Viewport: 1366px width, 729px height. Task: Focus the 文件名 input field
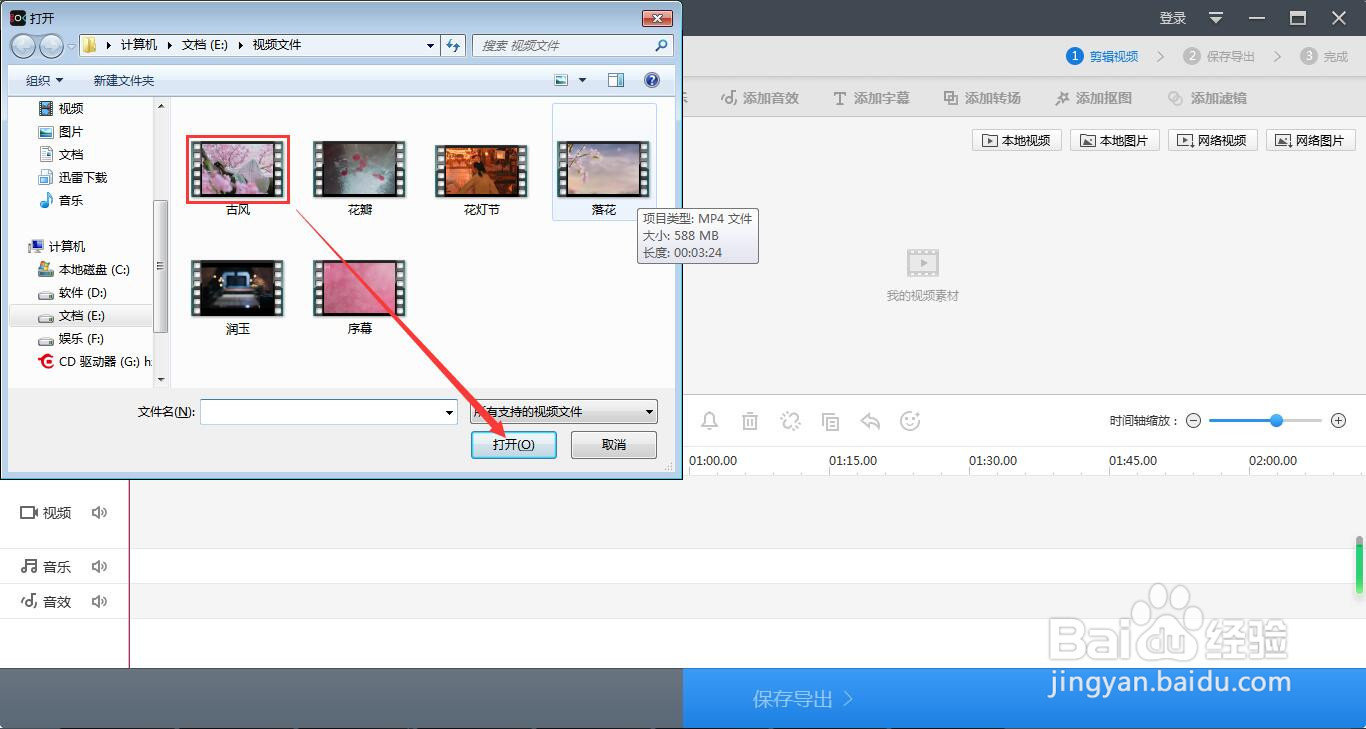pyautogui.click(x=321, y=412)
